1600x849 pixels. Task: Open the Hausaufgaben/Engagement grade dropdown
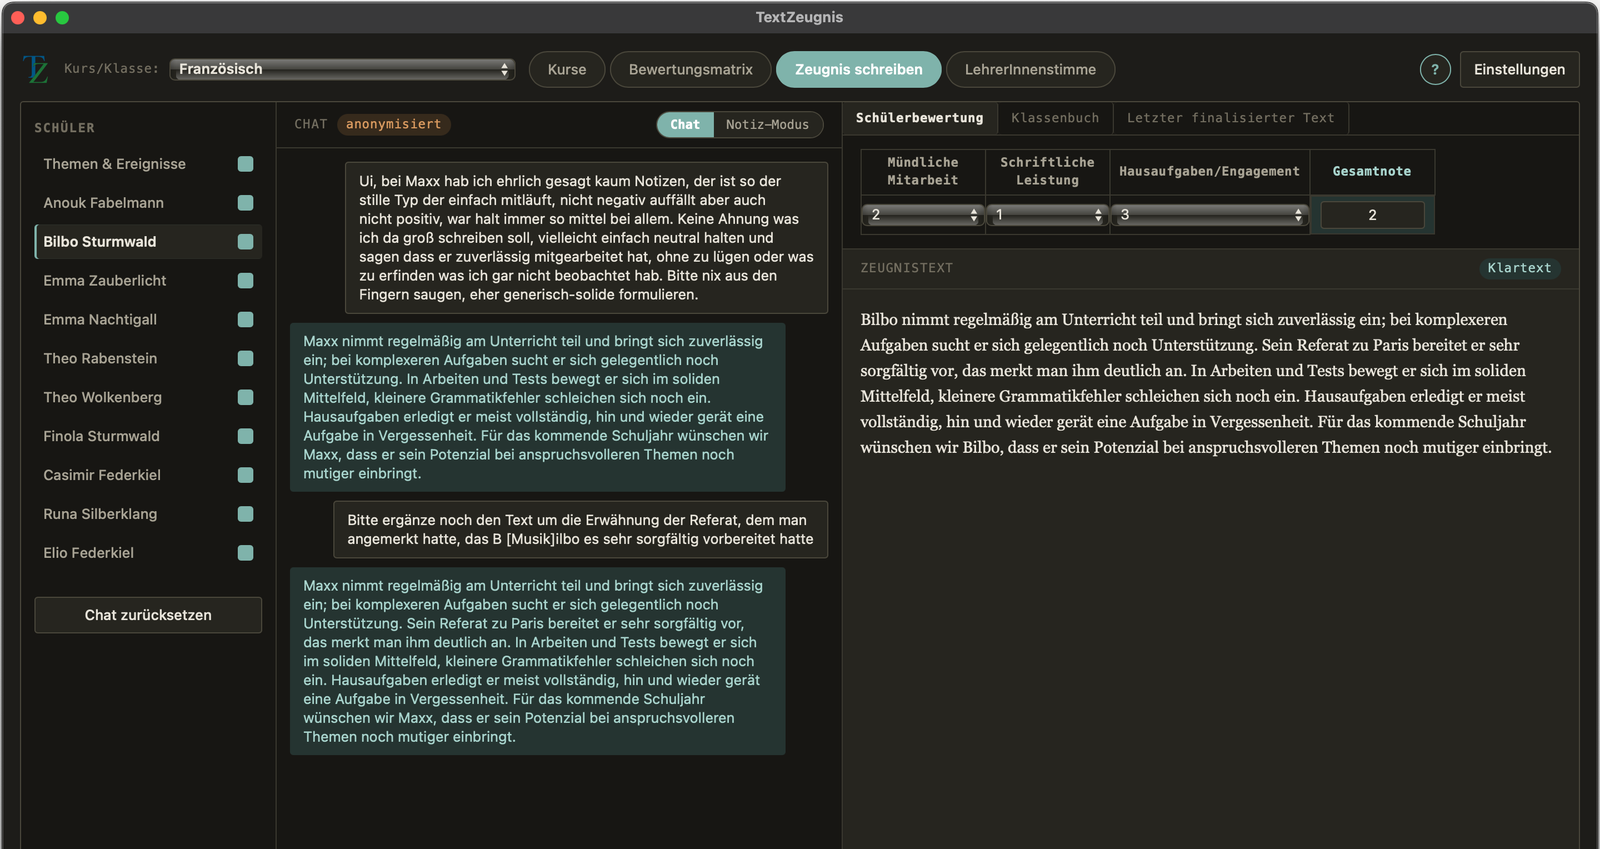tap(1210, 215)
